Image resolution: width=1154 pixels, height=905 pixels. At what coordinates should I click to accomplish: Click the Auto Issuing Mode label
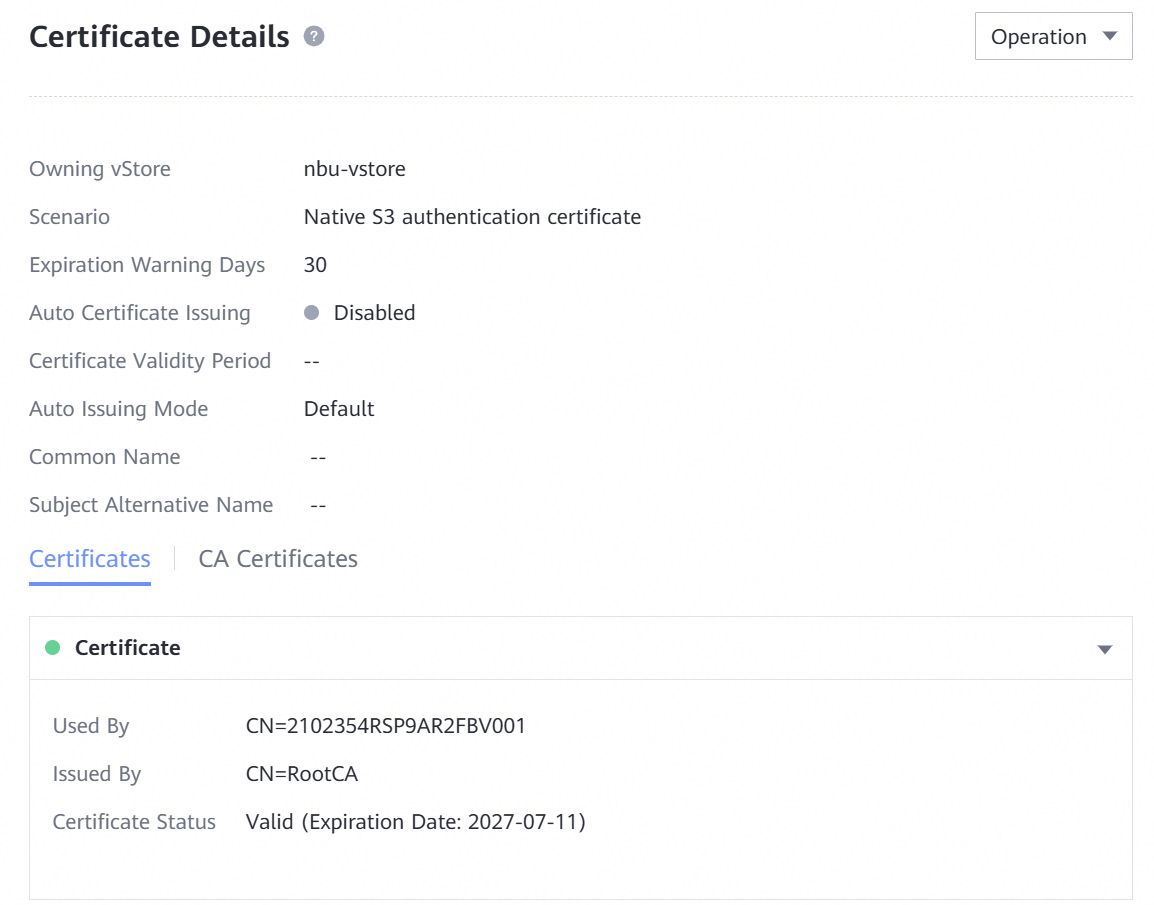(x=118, y=409)
